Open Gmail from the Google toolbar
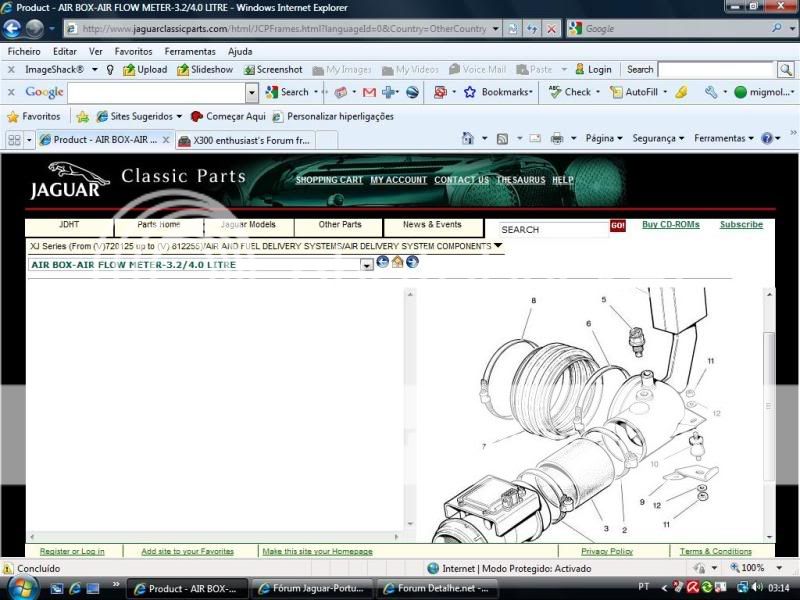The height and width of the screenshot is (600, 800). point(369,92)
